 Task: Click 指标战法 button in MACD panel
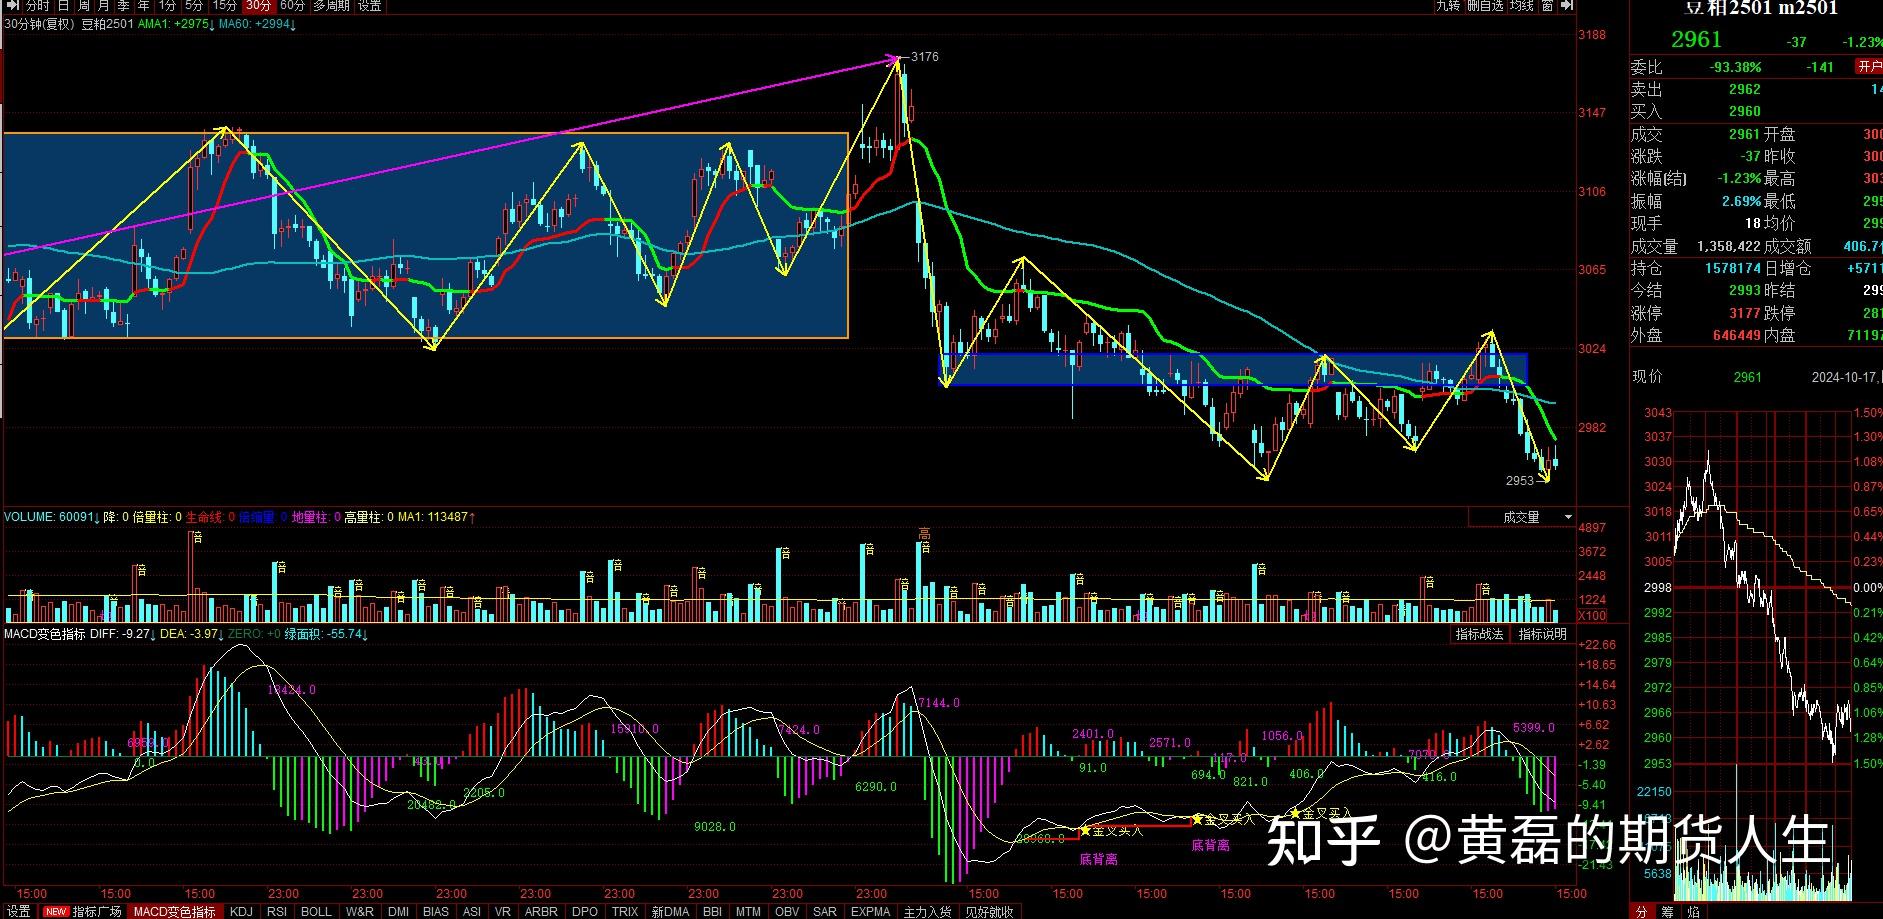coord(1479,634)
